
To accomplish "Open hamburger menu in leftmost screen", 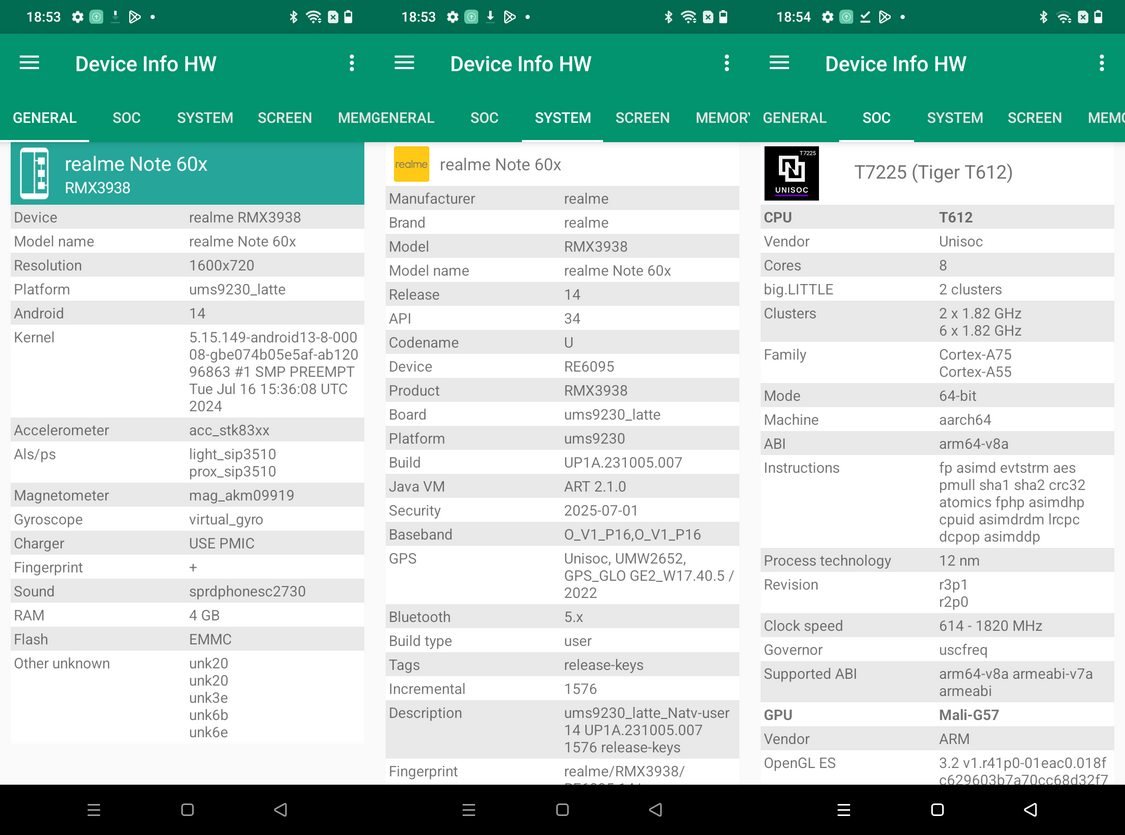I will (x=29, y=63).
